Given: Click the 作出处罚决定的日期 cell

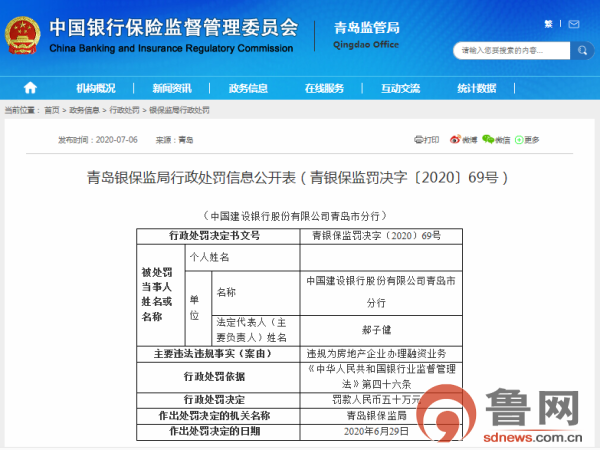Looking at the screenshot, I should [x=218, y=432].
